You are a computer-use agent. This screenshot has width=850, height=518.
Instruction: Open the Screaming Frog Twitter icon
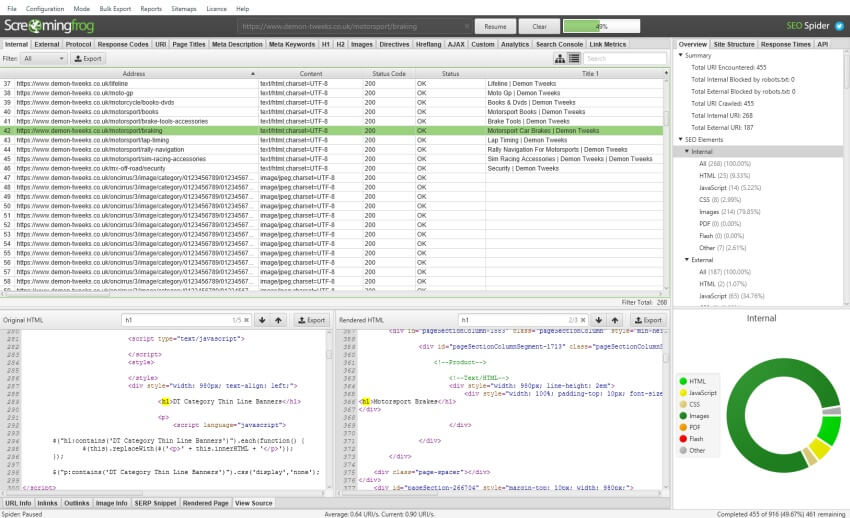839,25
